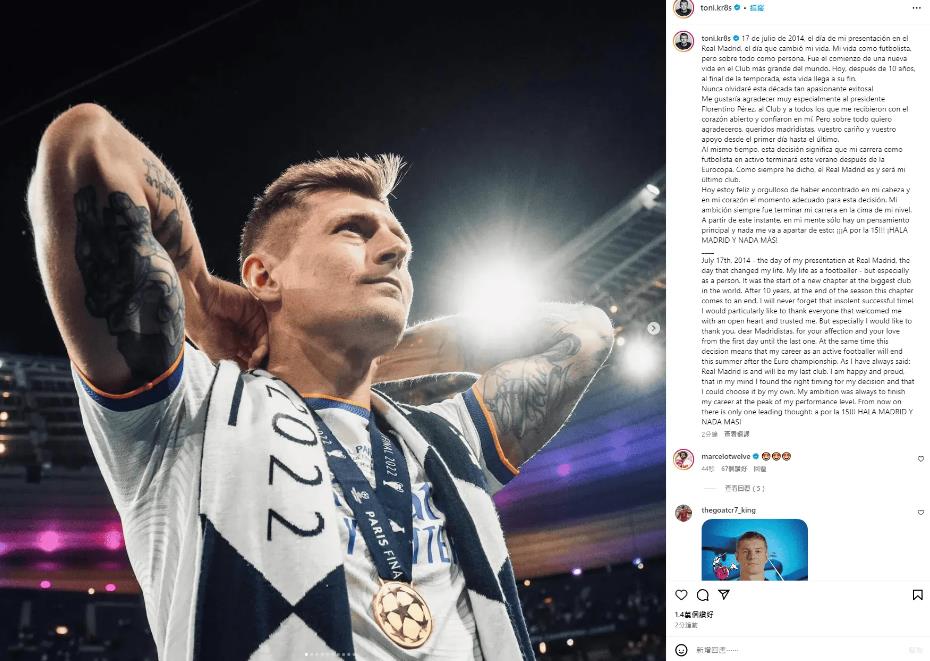
Task: Like thegoatcr7_king's comment with the small heart
Action: point(921,512)
